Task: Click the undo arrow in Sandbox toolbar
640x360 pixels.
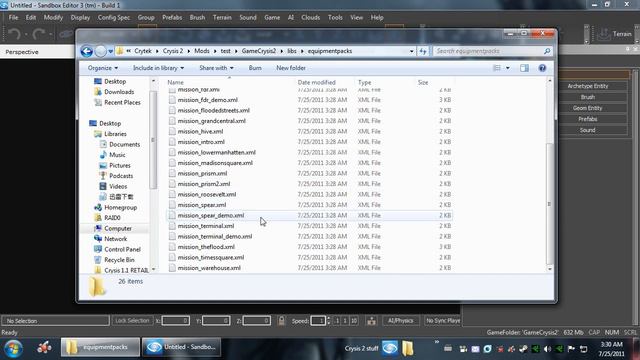Action: coord(15,34)
